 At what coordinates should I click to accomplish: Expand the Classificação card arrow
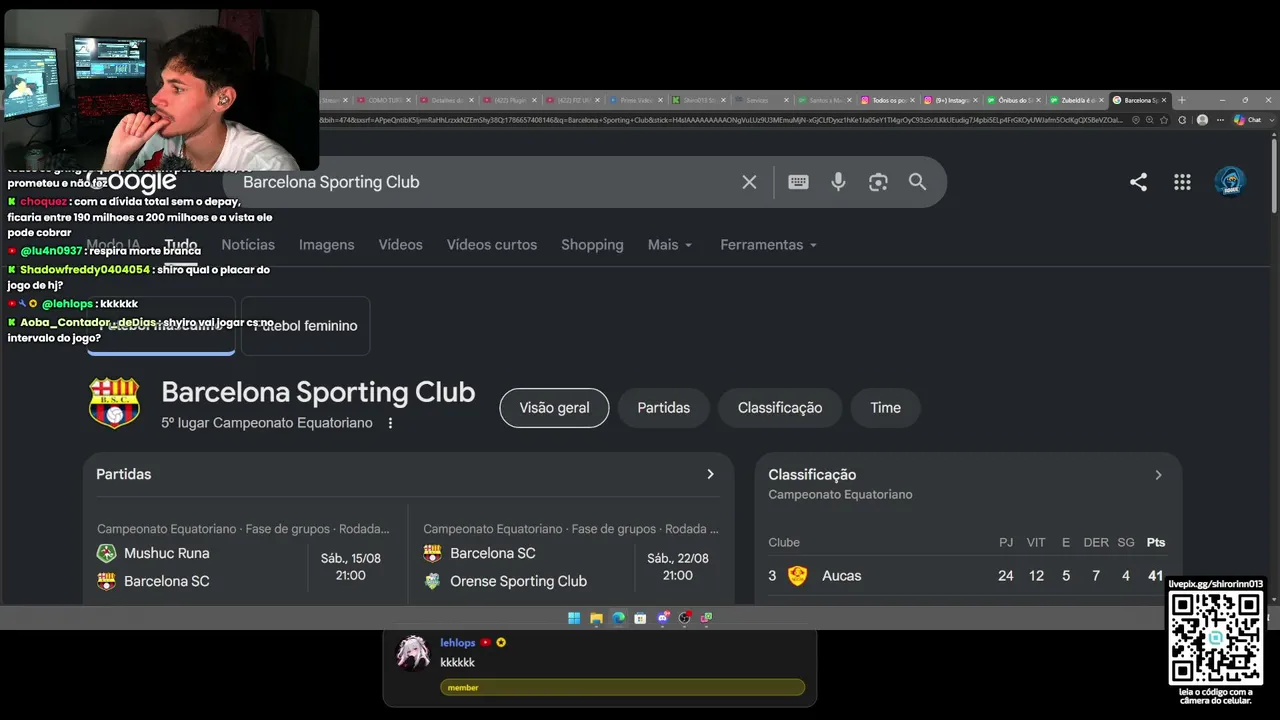(x=1158, y=475)
